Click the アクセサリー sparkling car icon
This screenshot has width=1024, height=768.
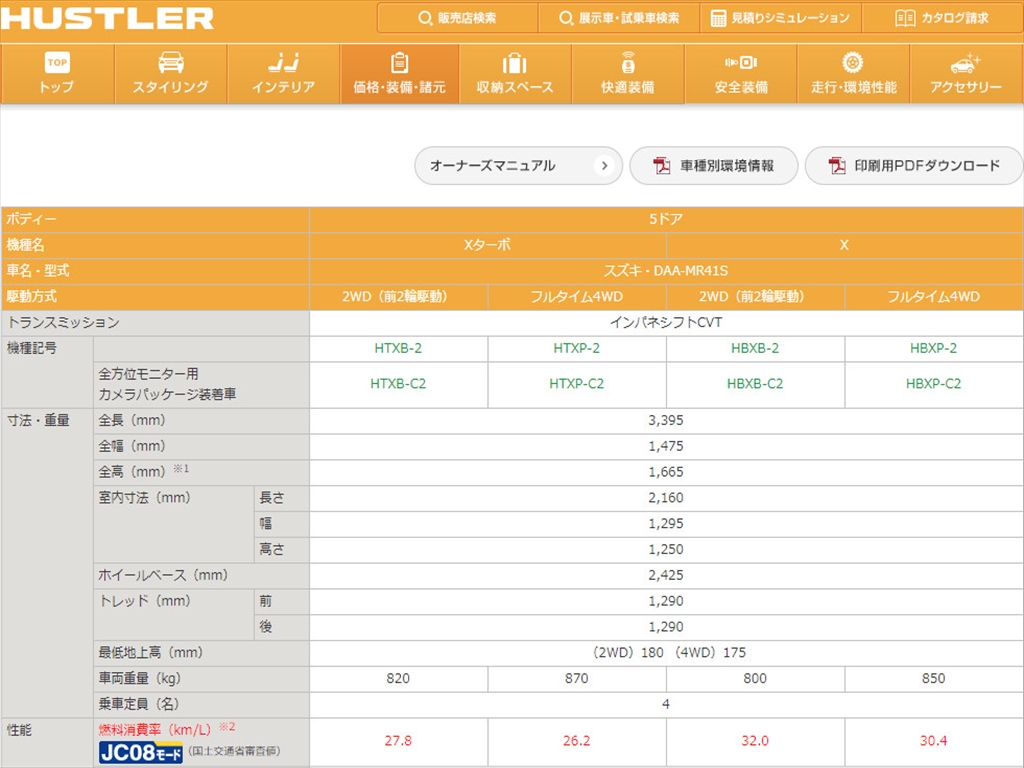(965, 63)
